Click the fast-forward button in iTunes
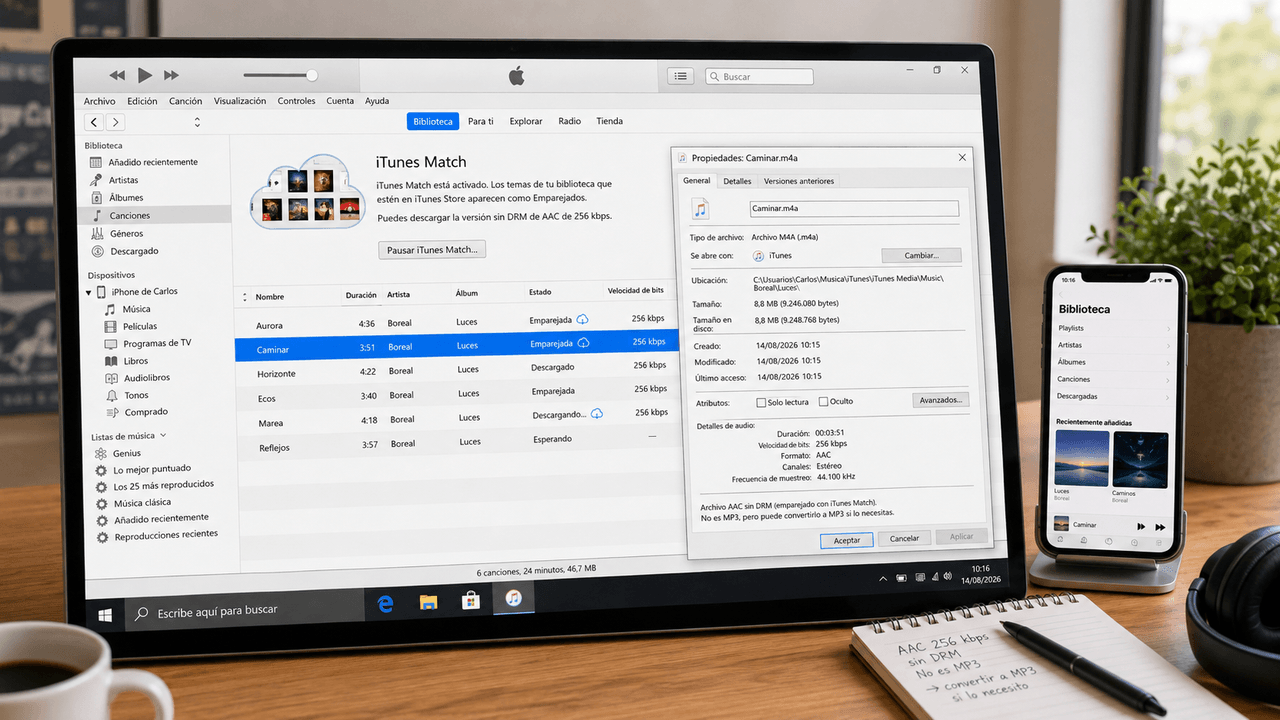 pyautogui.click(x=171, y=75)
